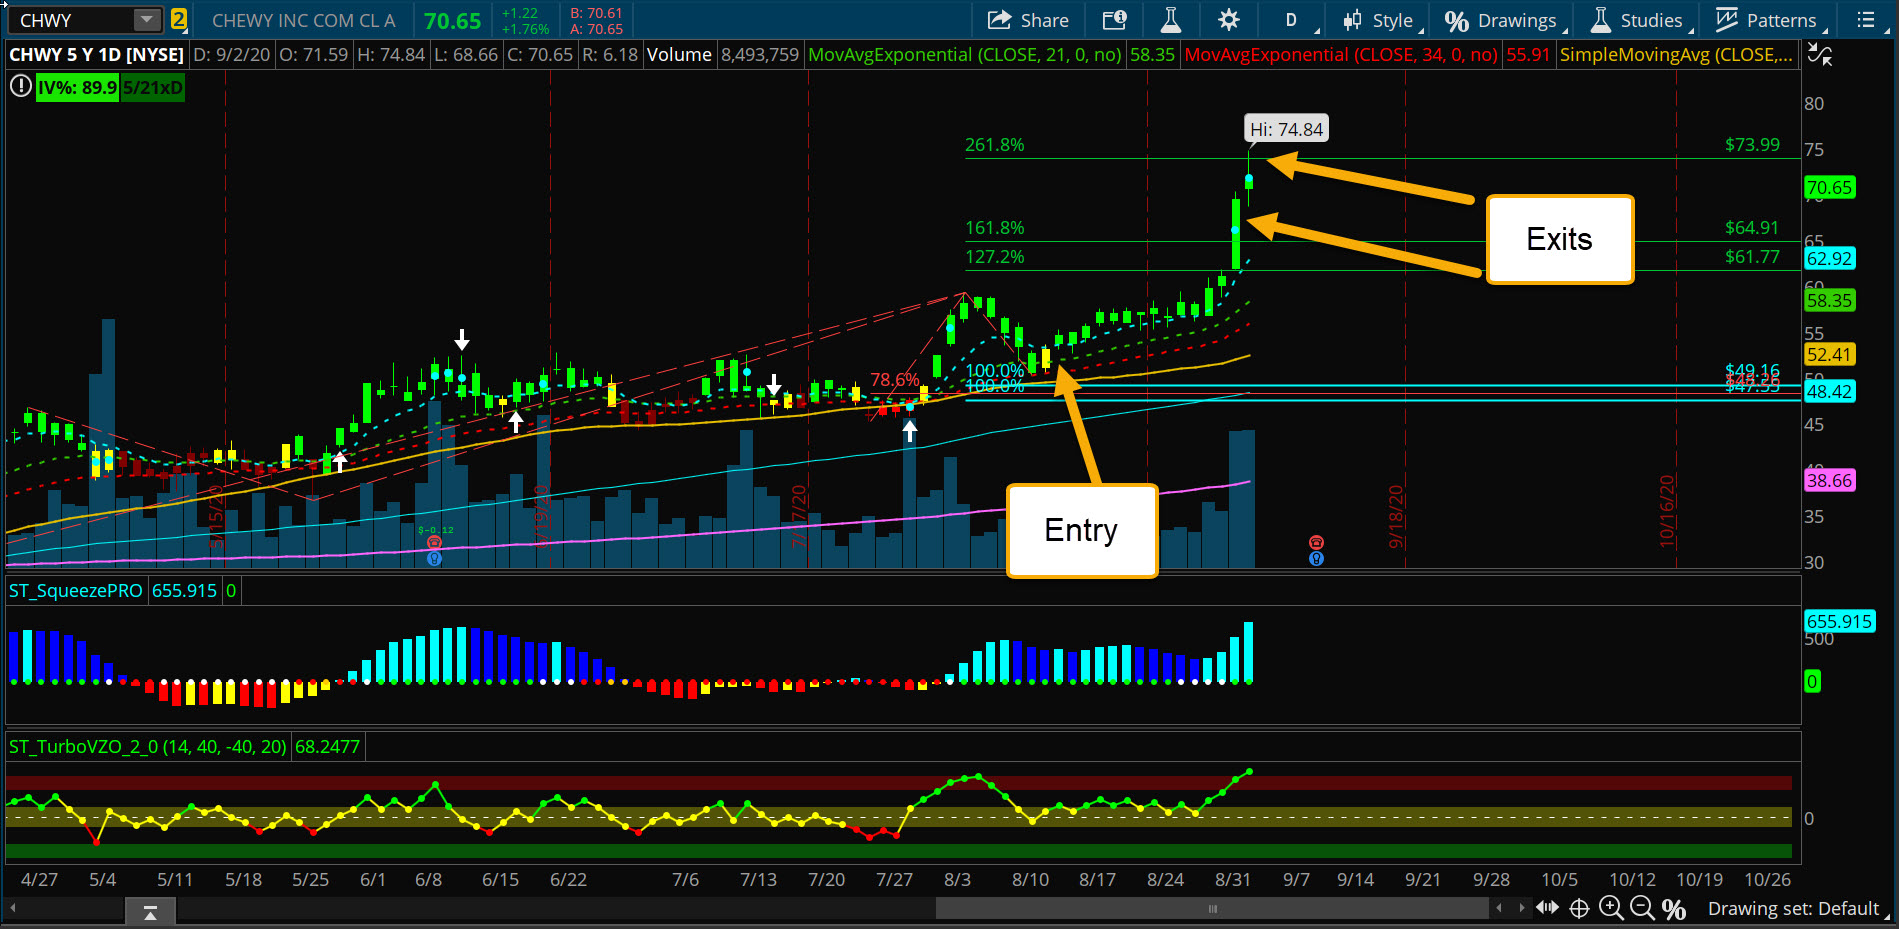Click the collapse lower panel arrow button
The height and width of the screenshot is (929, 1899).
(x=150, y=912)
